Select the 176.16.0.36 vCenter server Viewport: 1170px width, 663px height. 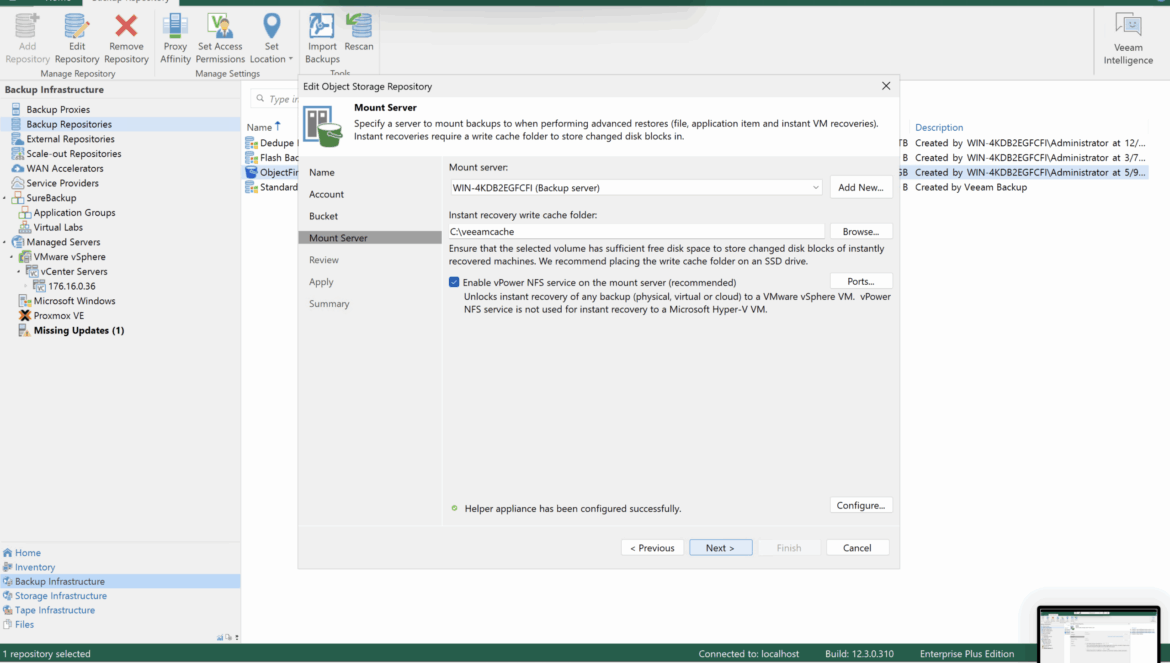tap(72, 286)
